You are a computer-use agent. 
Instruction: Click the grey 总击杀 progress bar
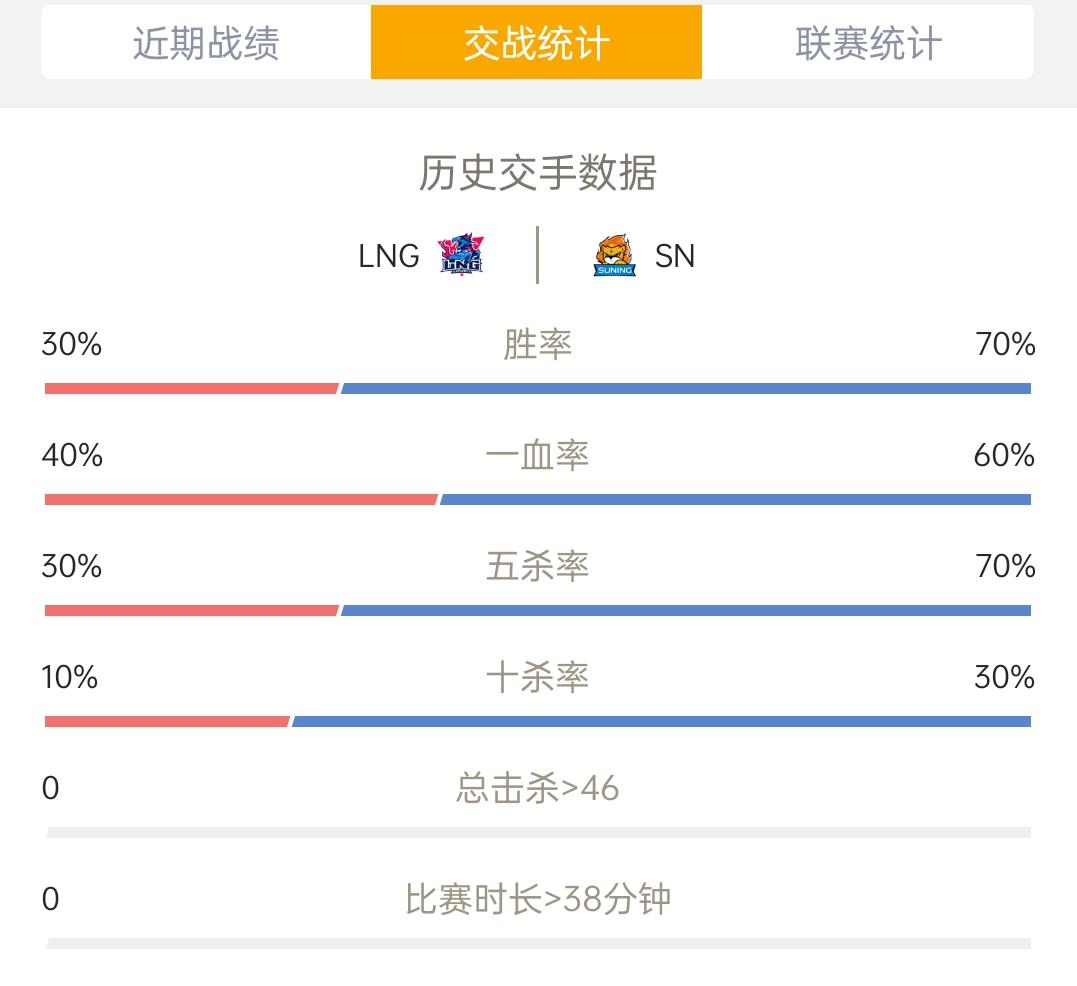(x=538, y=832)
